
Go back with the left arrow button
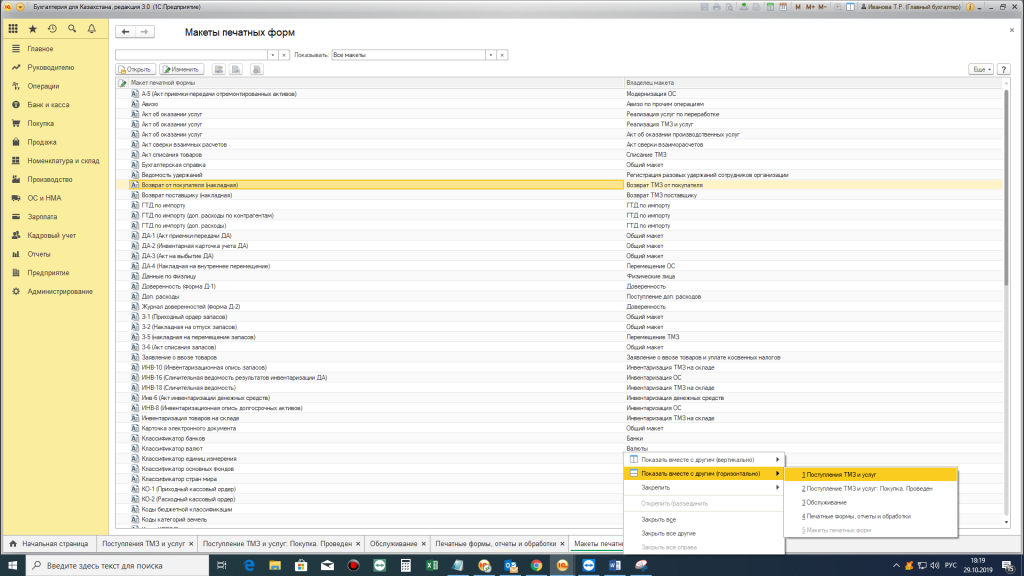pyautogui.click(x=125, y=31)
